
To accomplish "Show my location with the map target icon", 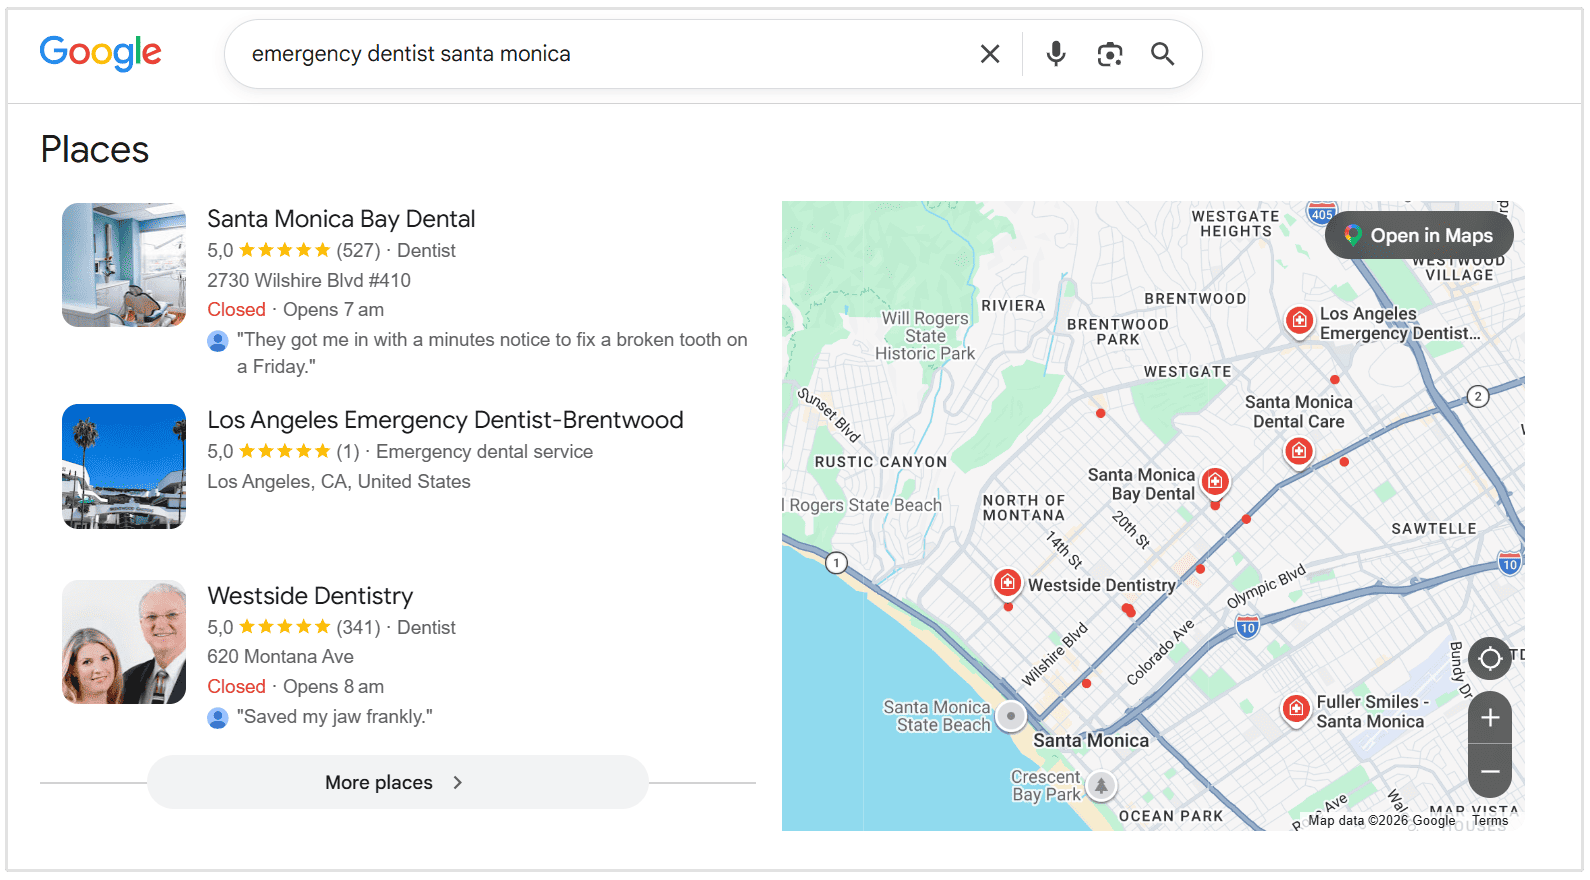I will [1490, 658].
